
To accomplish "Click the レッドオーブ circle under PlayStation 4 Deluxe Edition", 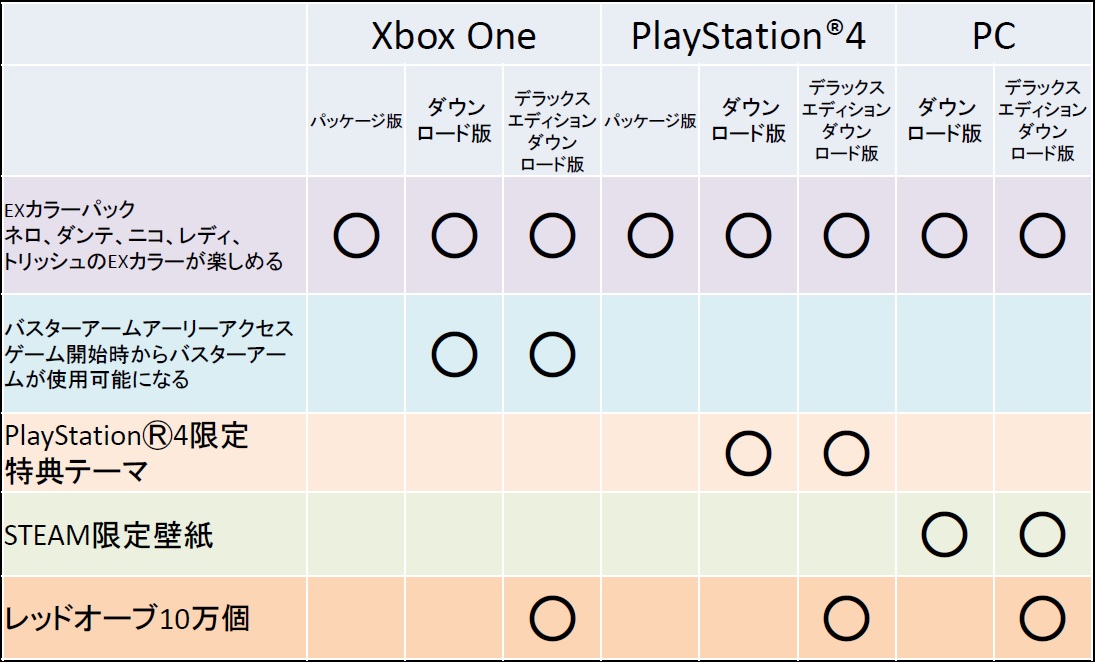I will [x=846, y=618].
